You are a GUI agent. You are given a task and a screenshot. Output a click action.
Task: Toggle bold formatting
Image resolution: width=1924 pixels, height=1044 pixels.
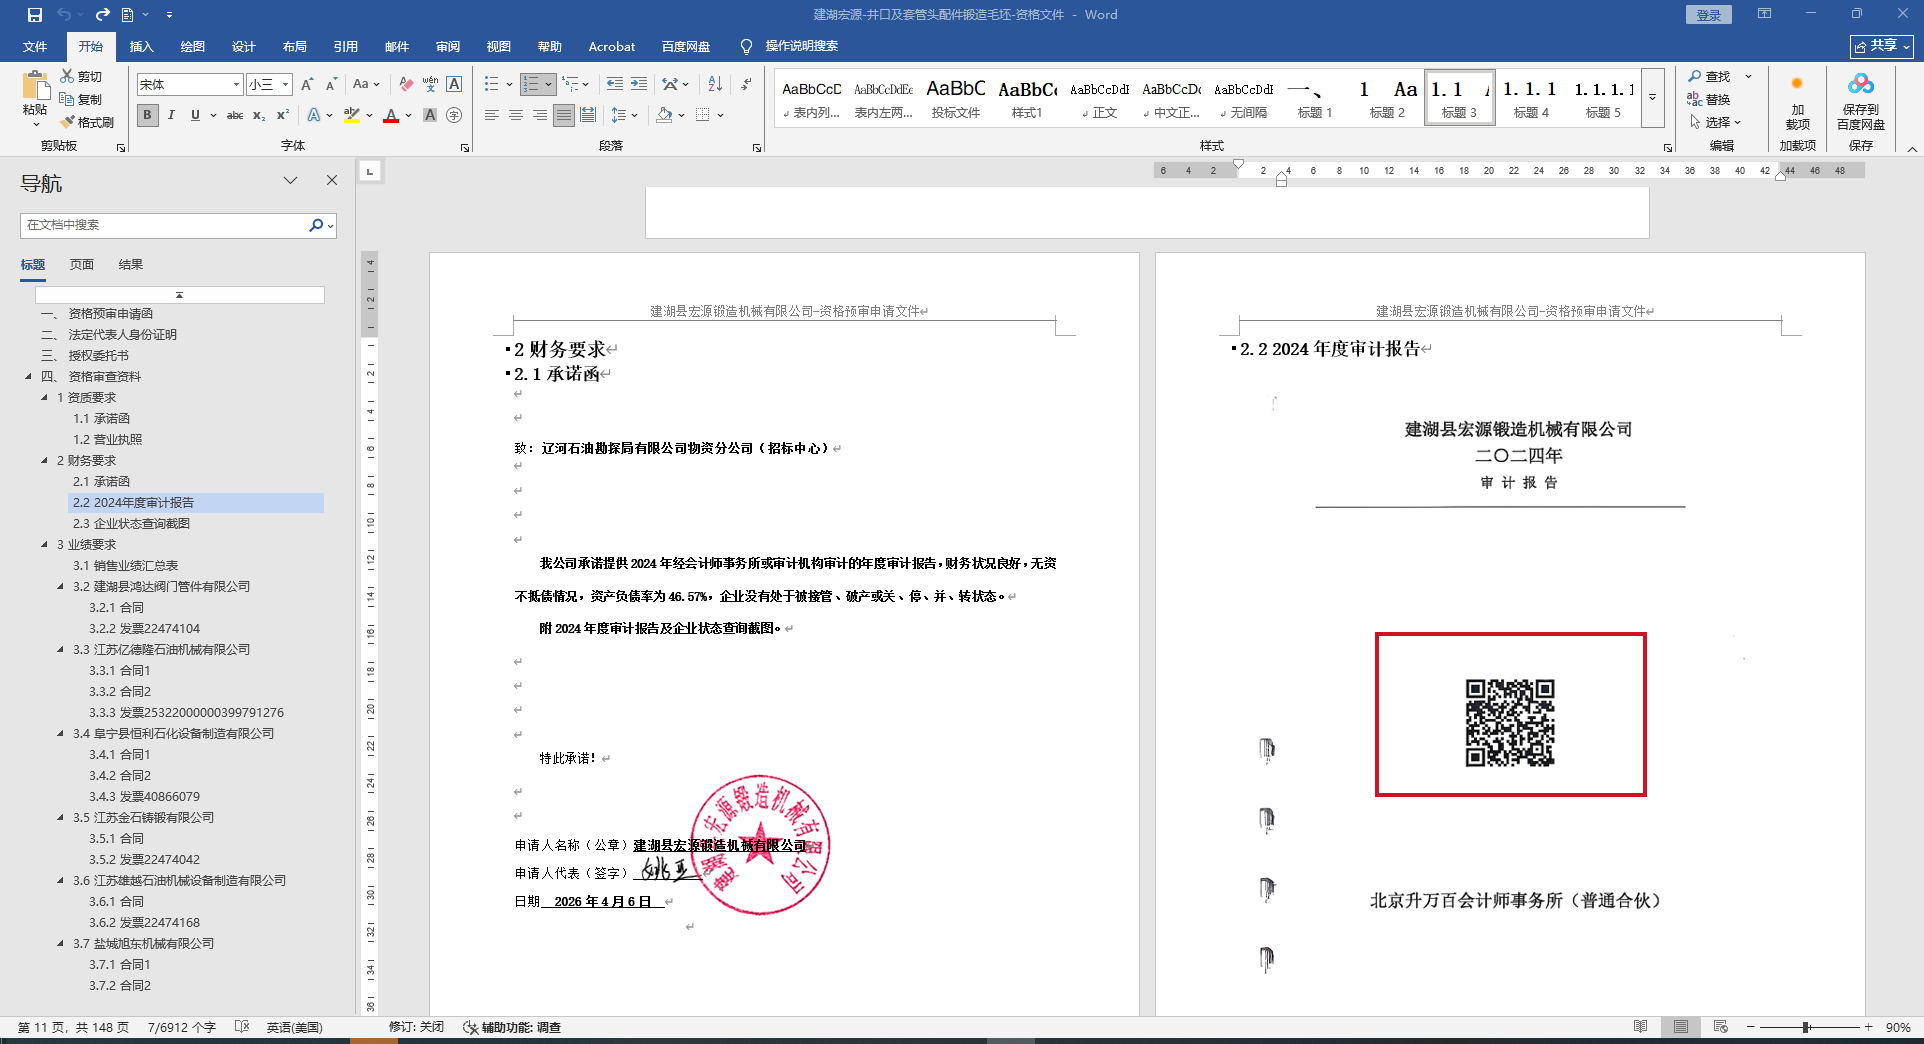(147, 116)
